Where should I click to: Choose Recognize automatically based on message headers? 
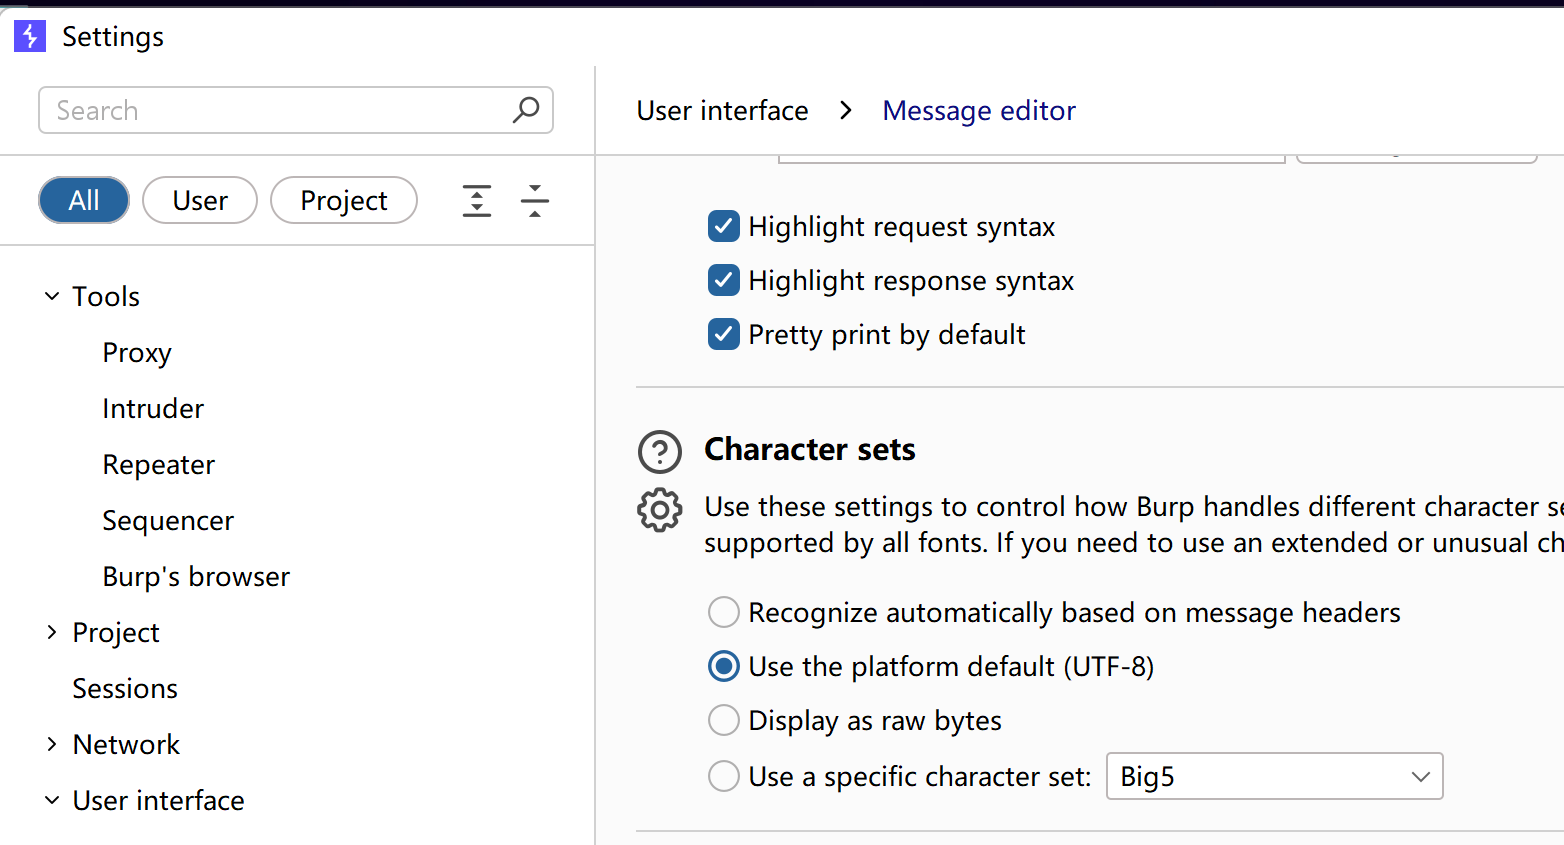click(x=724, y=613)
